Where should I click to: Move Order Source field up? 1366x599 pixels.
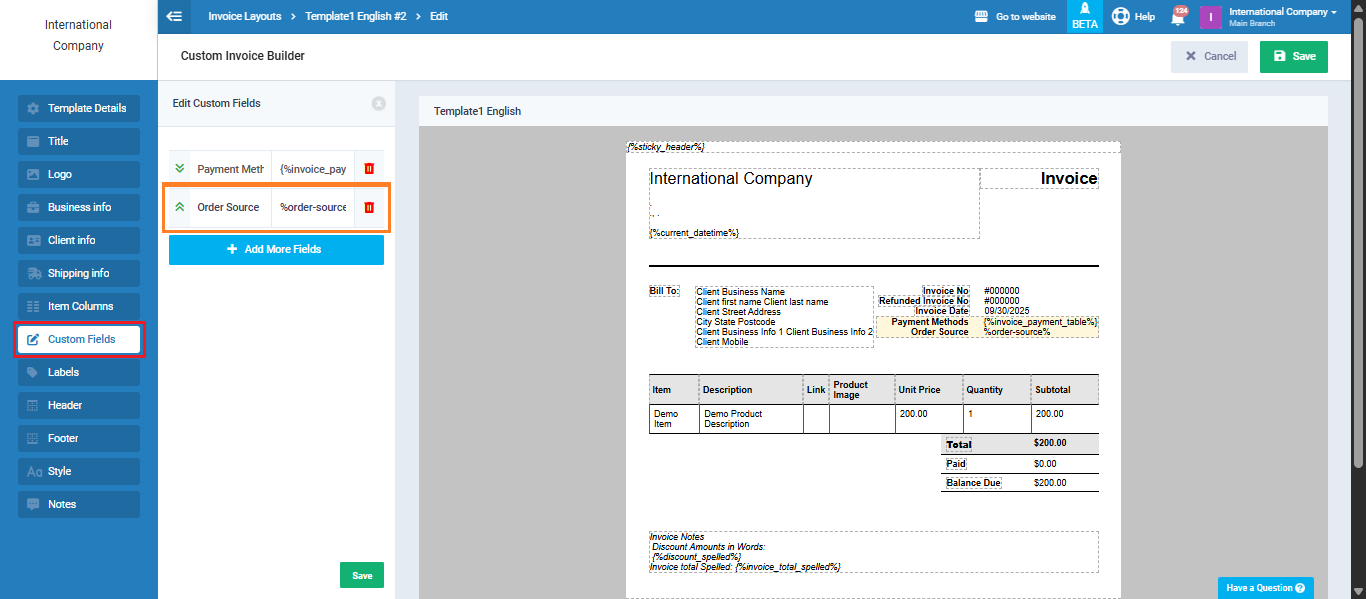click(x=180, y=207)
